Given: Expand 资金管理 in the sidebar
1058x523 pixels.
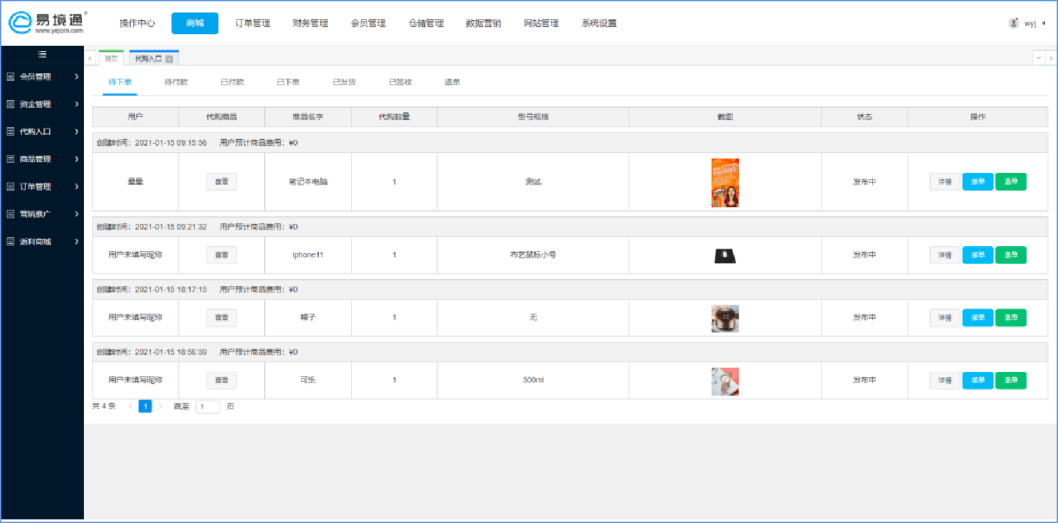Looking at the screenshot, I should 42,104.
